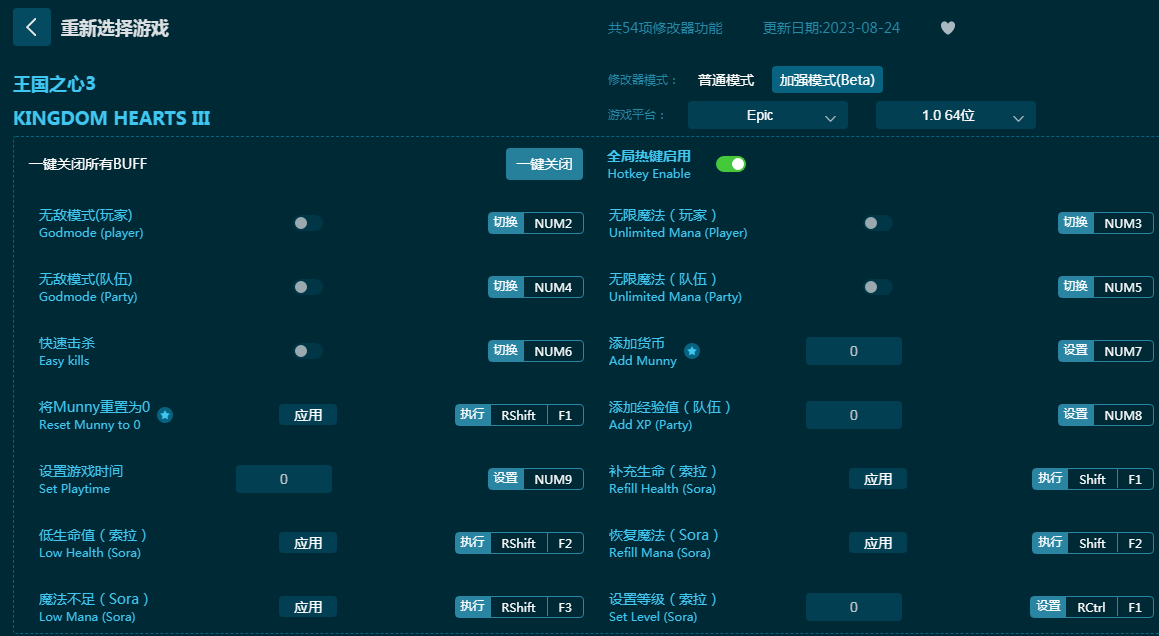Click the heart favorite icon
This screenshot has height=636, width=1159.
948,28
